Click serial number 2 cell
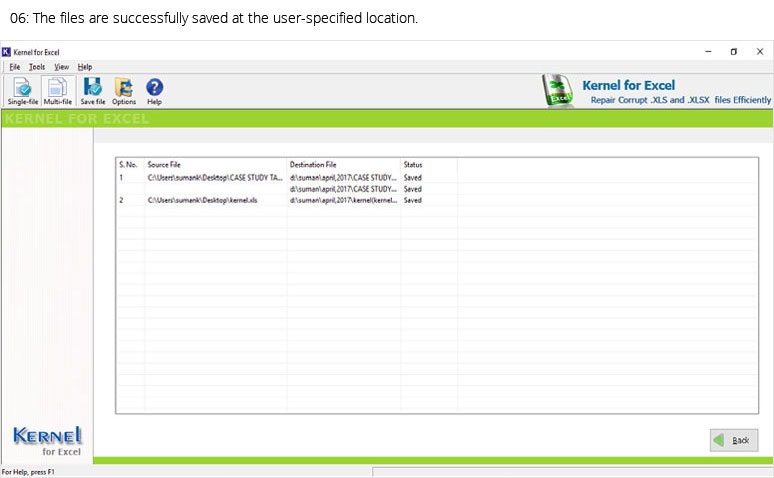Viewport: 774px width, 478px height. click(x=121, y=200)
